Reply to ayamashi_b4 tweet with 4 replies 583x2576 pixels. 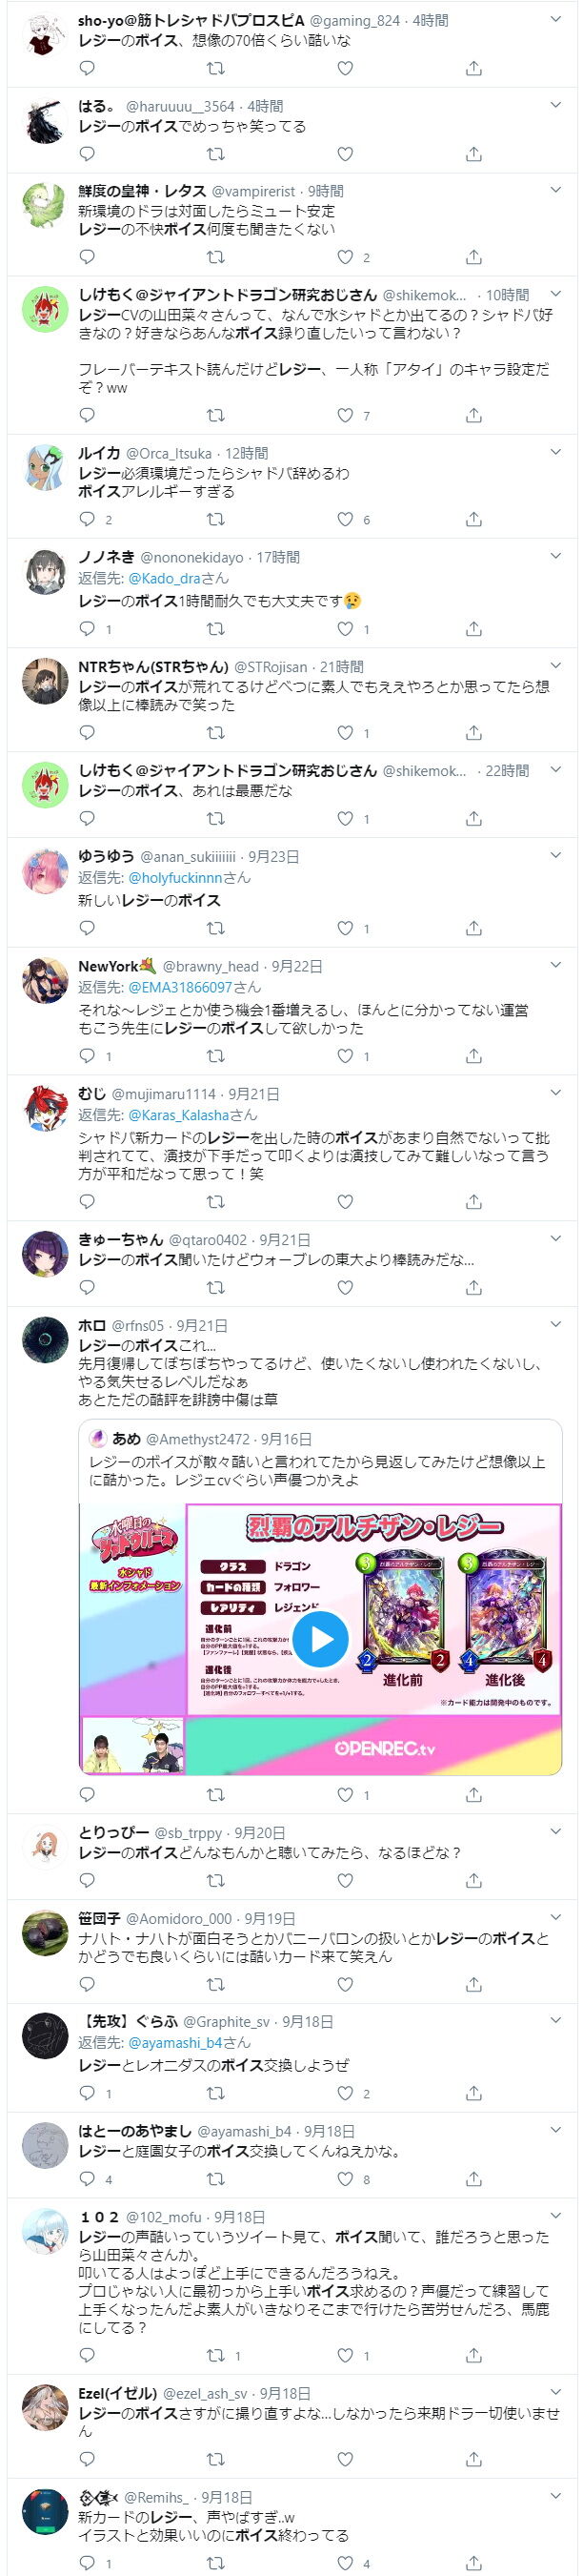click(87, 2178)
